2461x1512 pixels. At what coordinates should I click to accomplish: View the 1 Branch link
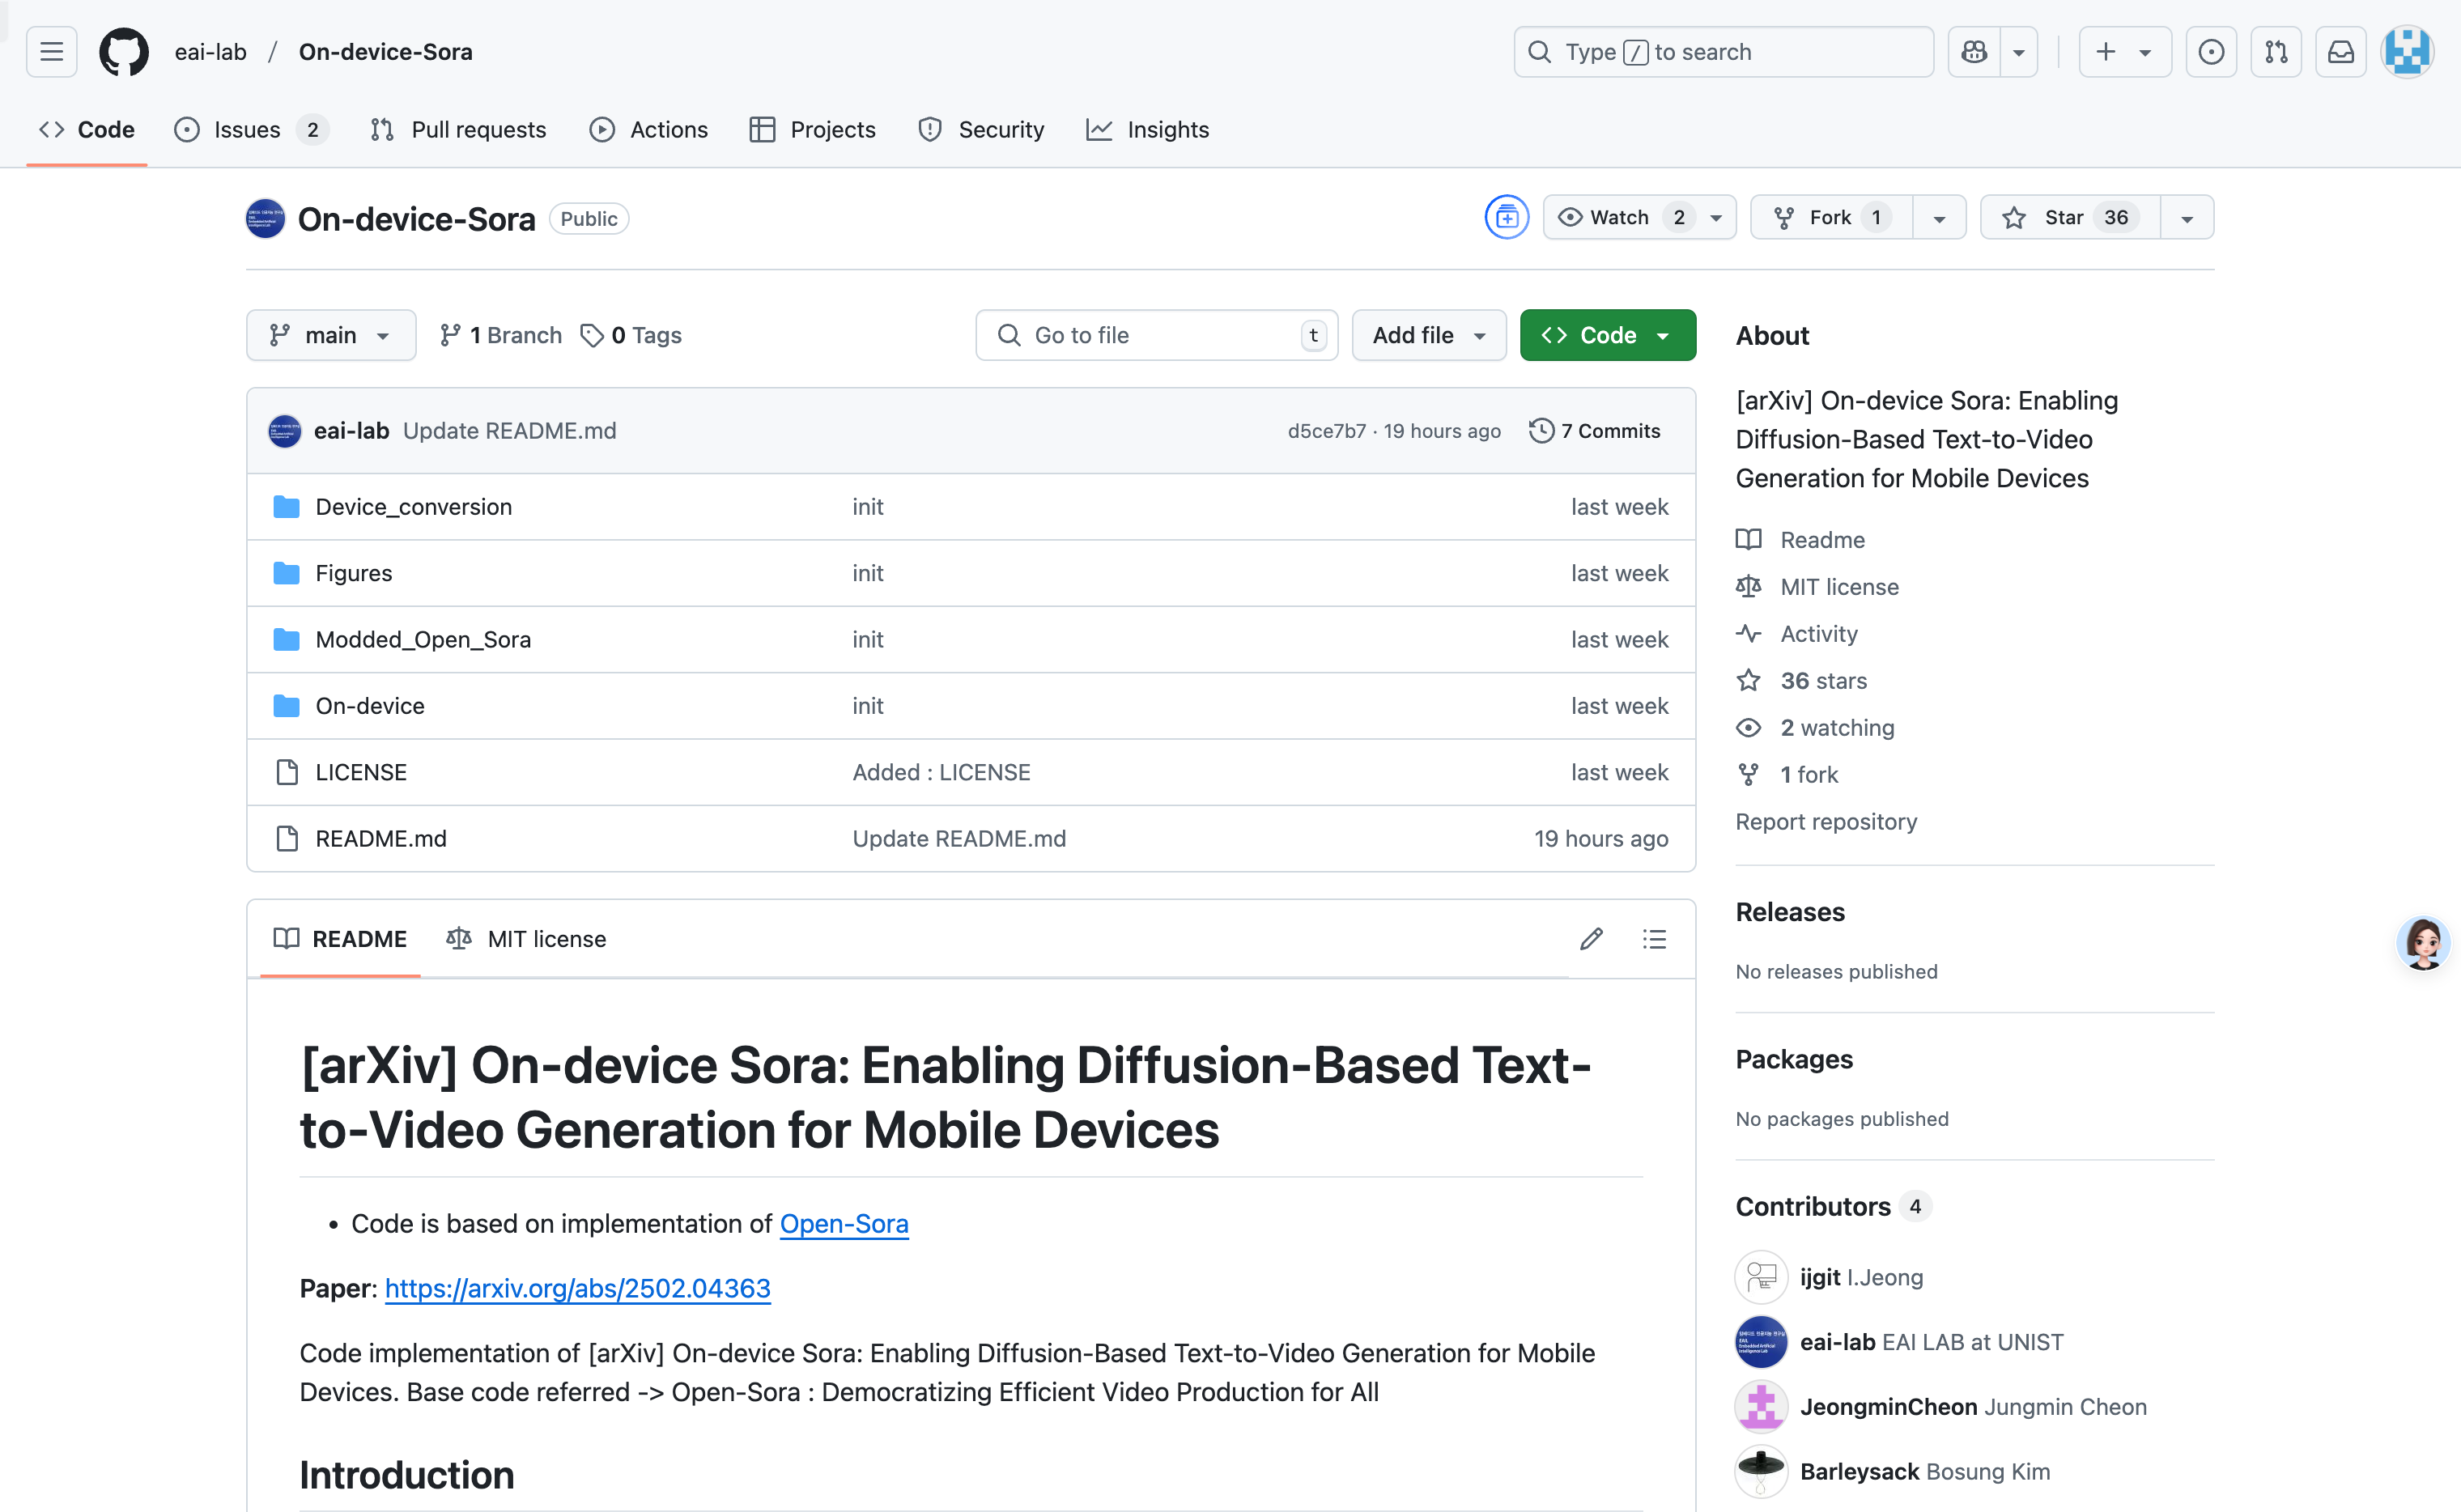[501, 335]
